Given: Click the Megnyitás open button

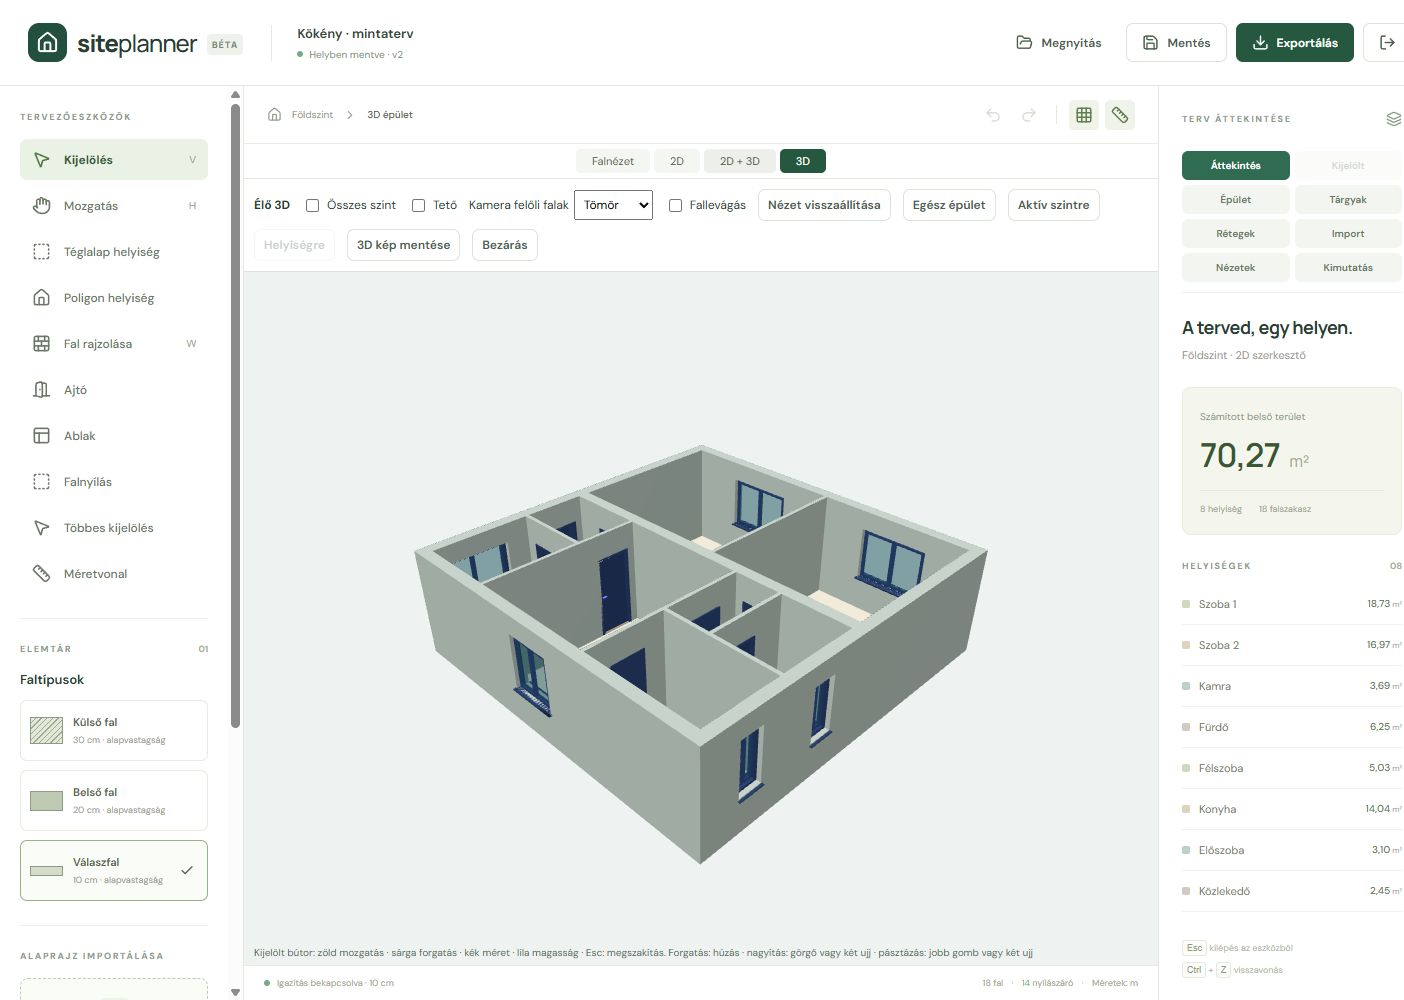Looking at the screenshot, I should point(1059,42).
